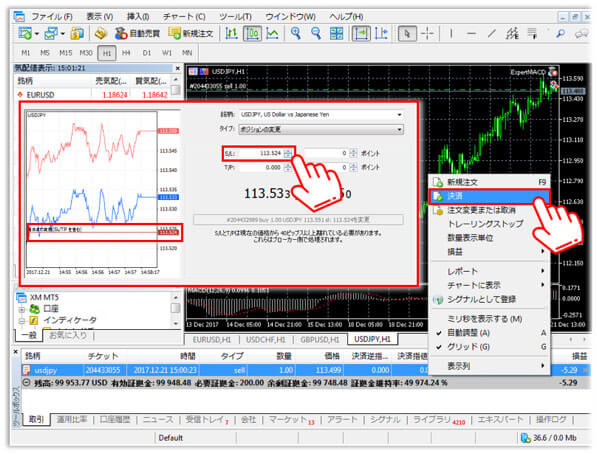Click the new chart icon dropdown arrow

[x=37, y=34]
